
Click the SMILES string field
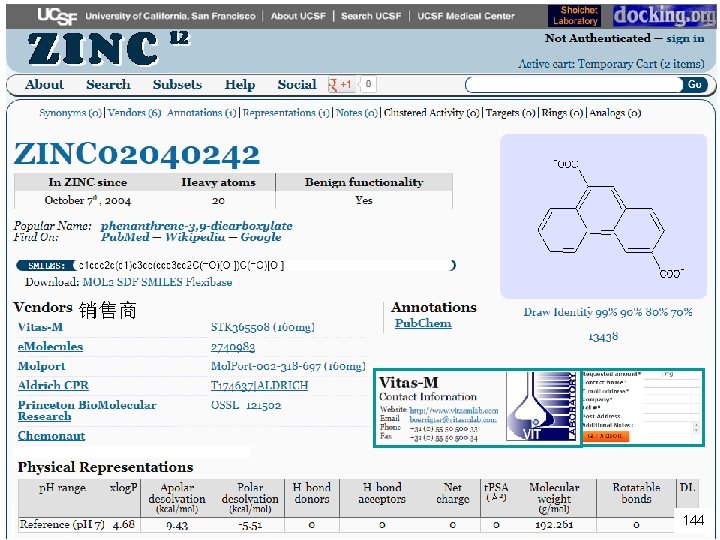click(263, 265)
